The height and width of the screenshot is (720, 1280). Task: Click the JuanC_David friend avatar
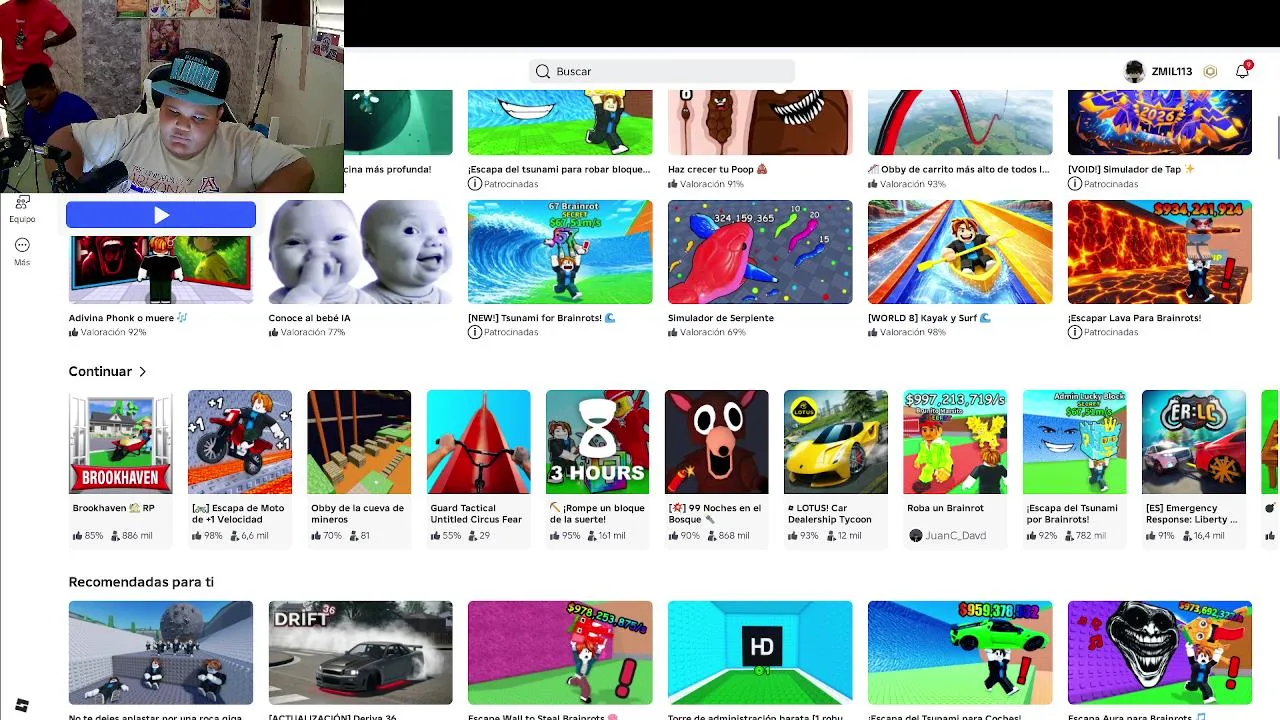[x=915, y=535]
